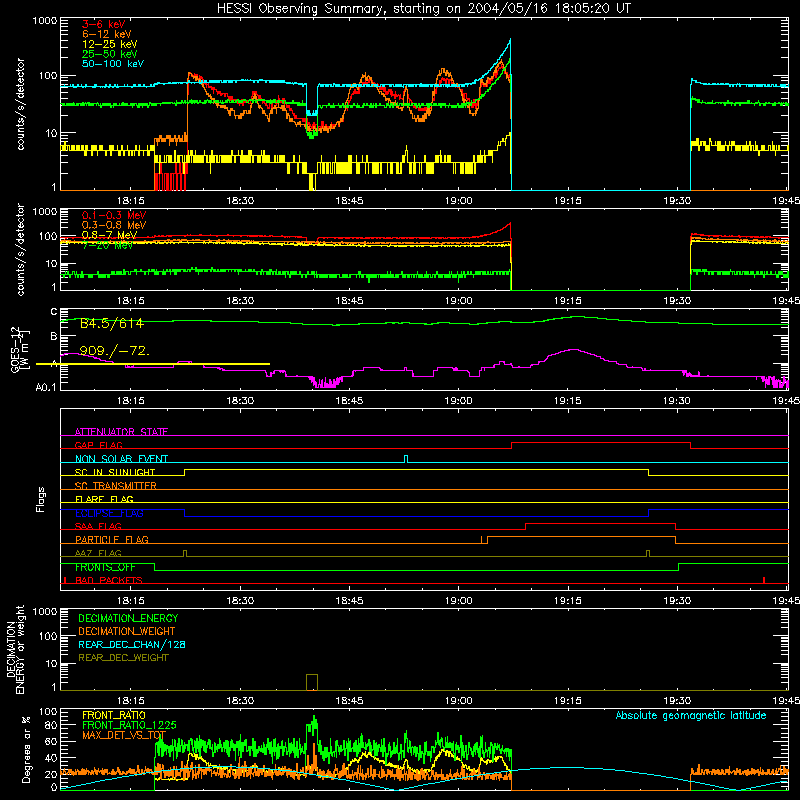The image size is (800, 800).
Task: Select the BAD_PACKETS flag label
Action: pos(109,580)
